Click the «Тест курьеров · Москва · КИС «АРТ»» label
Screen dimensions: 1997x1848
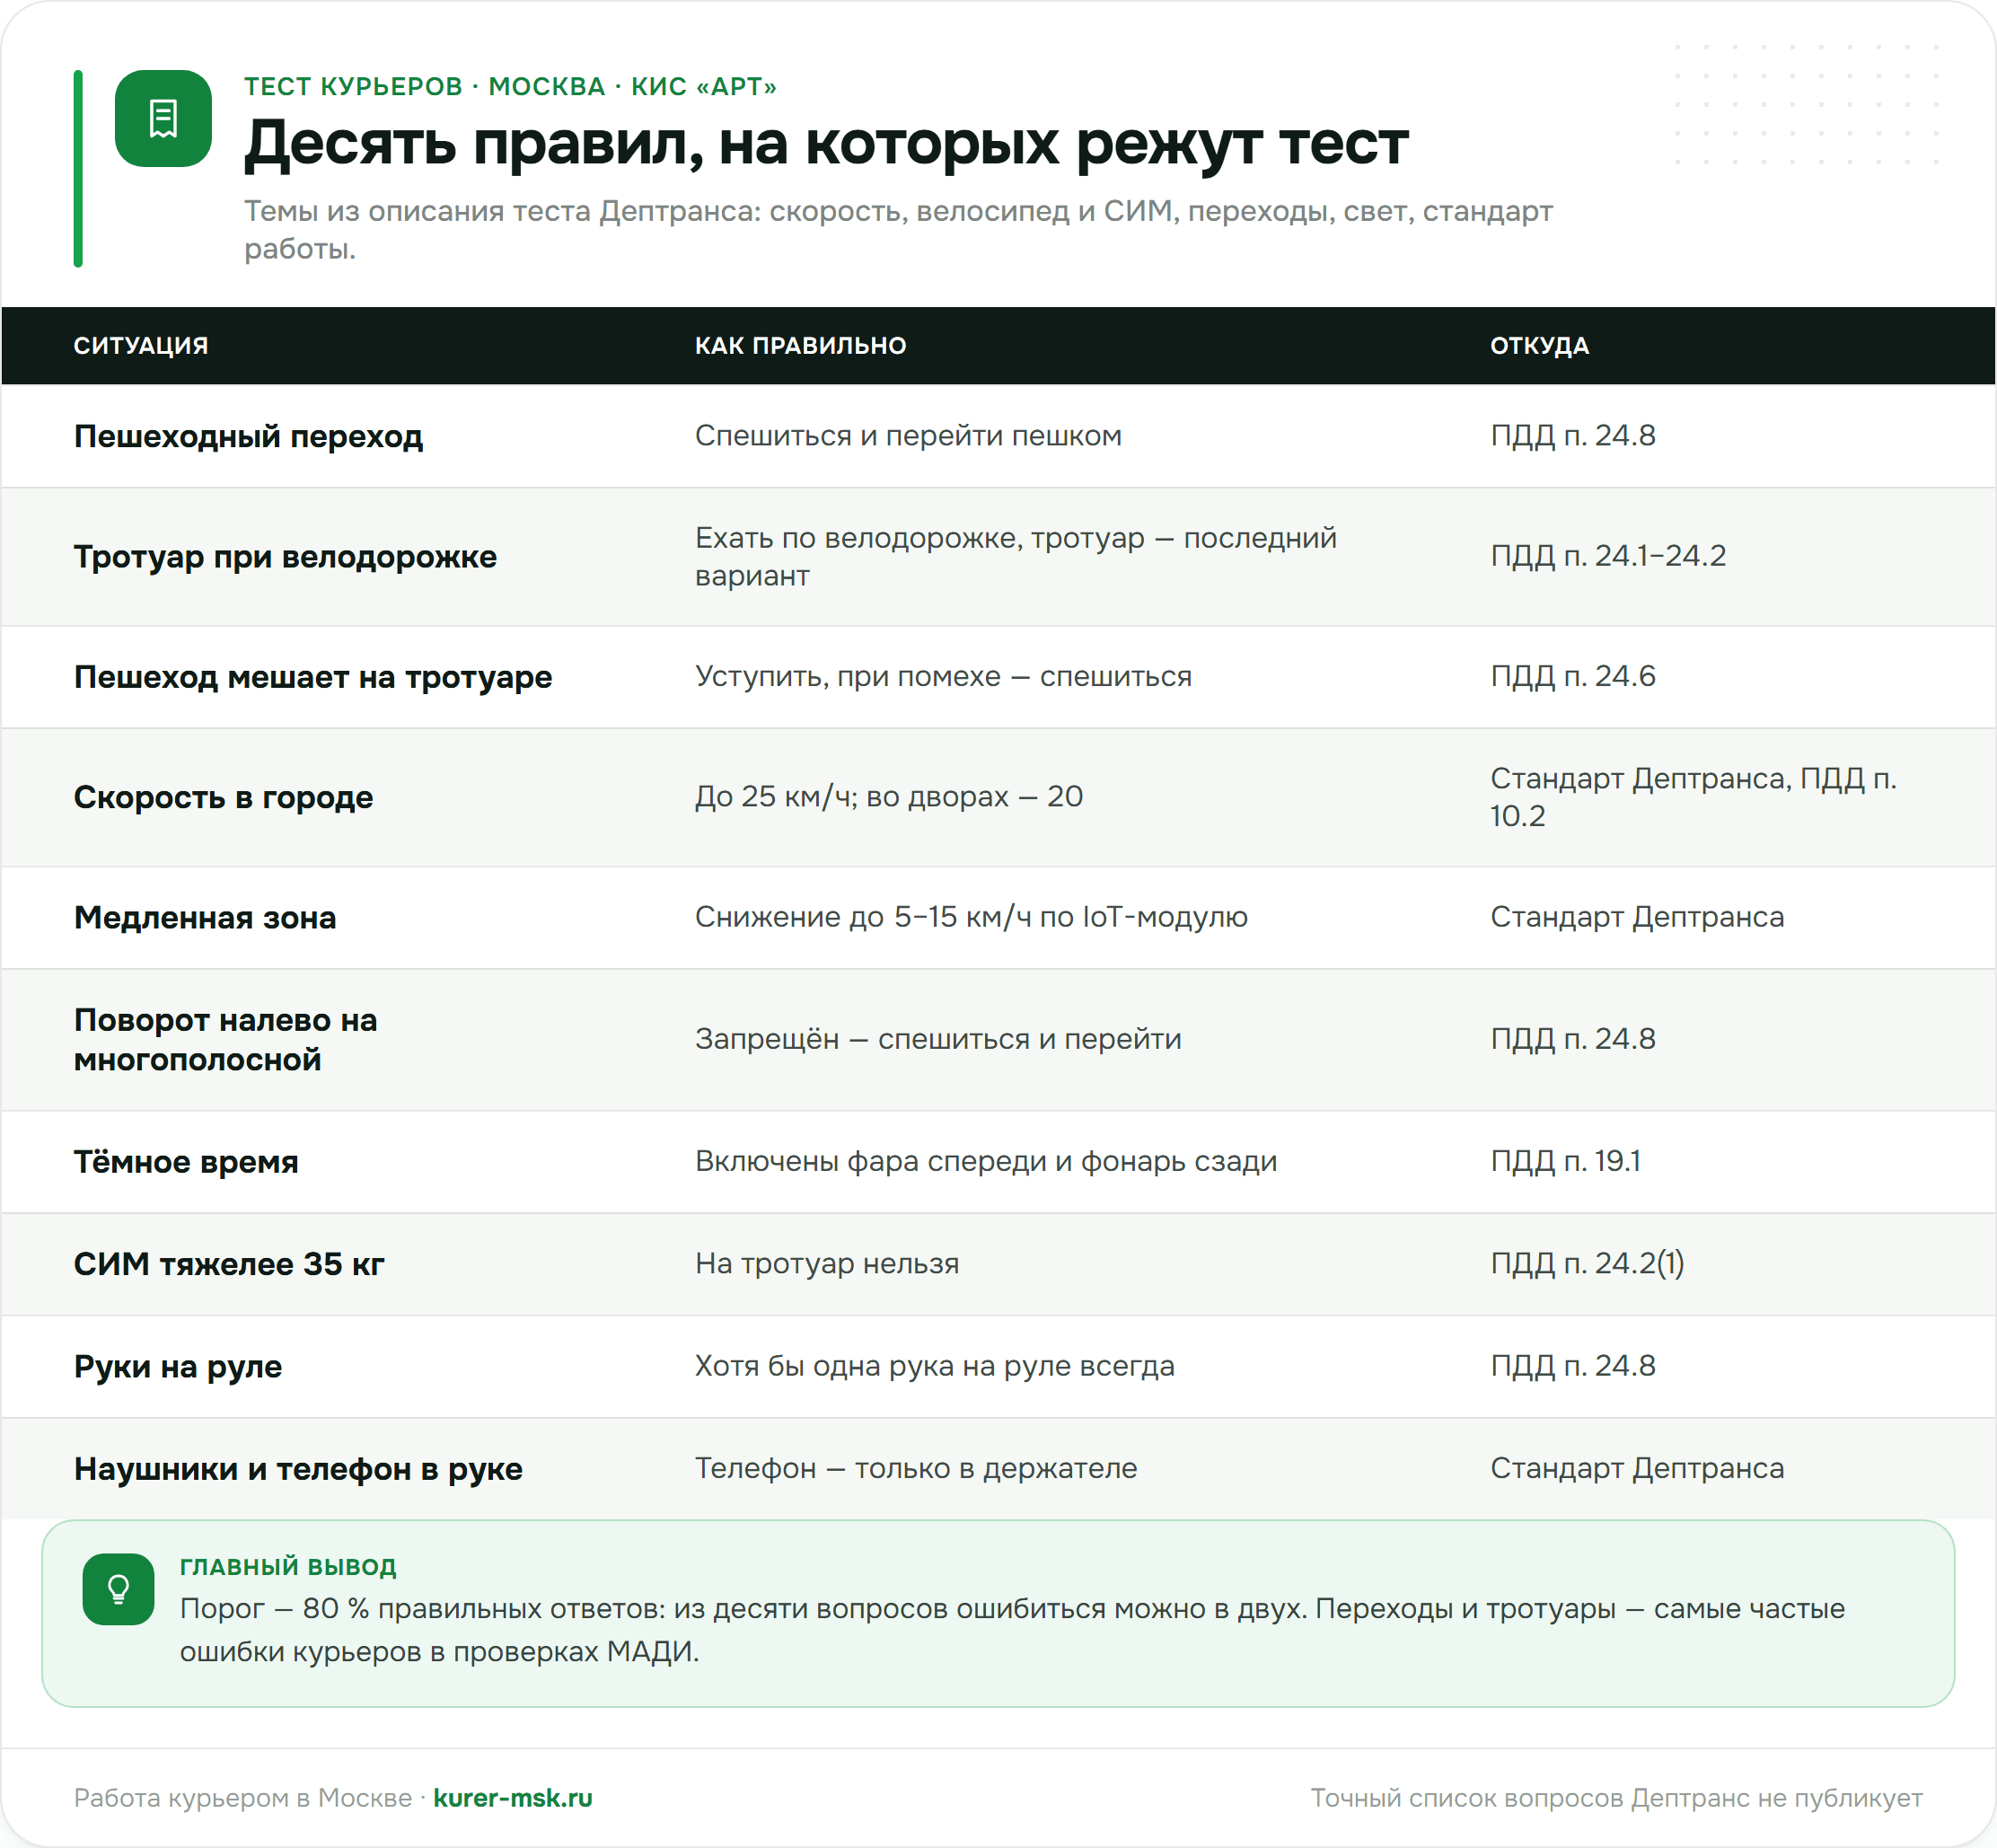[x=510, y=87]
